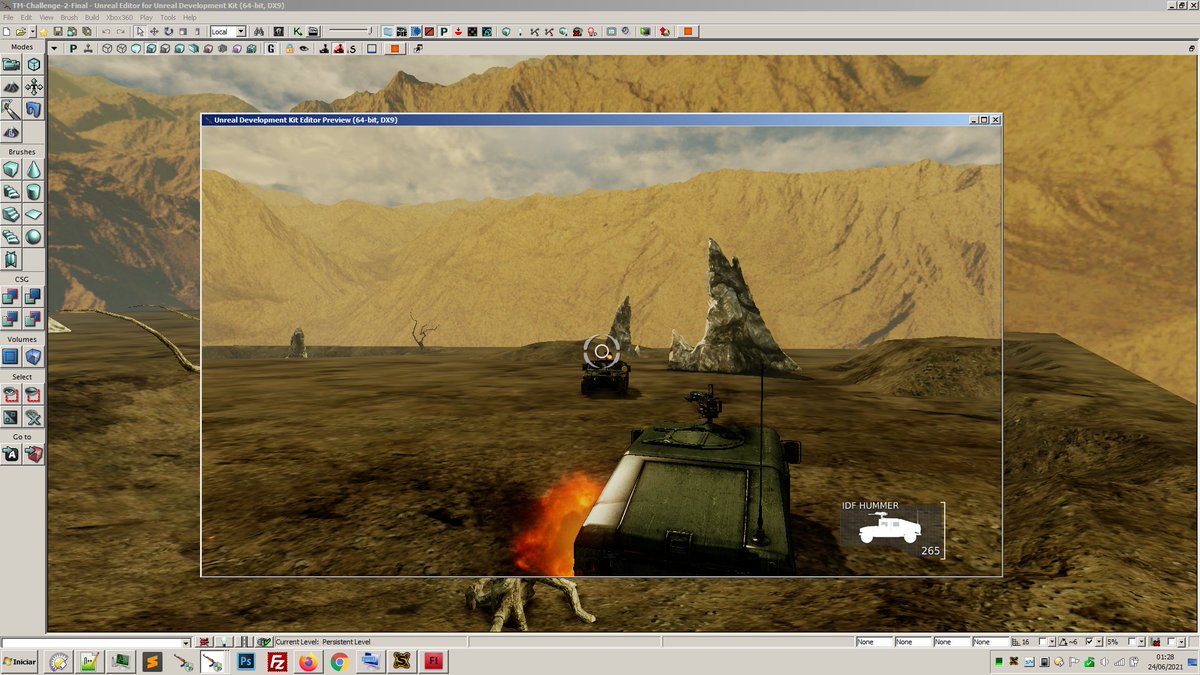Click the CSG Add button
1200x675 pixels.
click(x=11, y=296)
